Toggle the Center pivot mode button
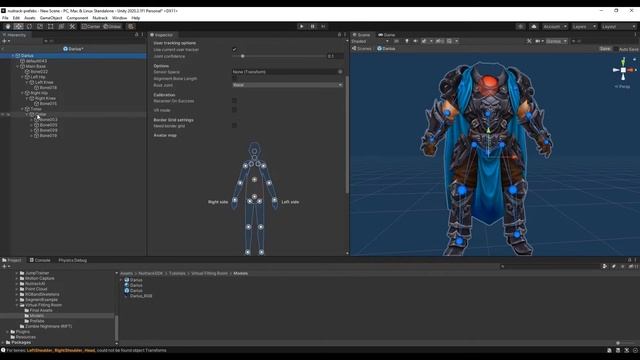 tap(91, 27)
